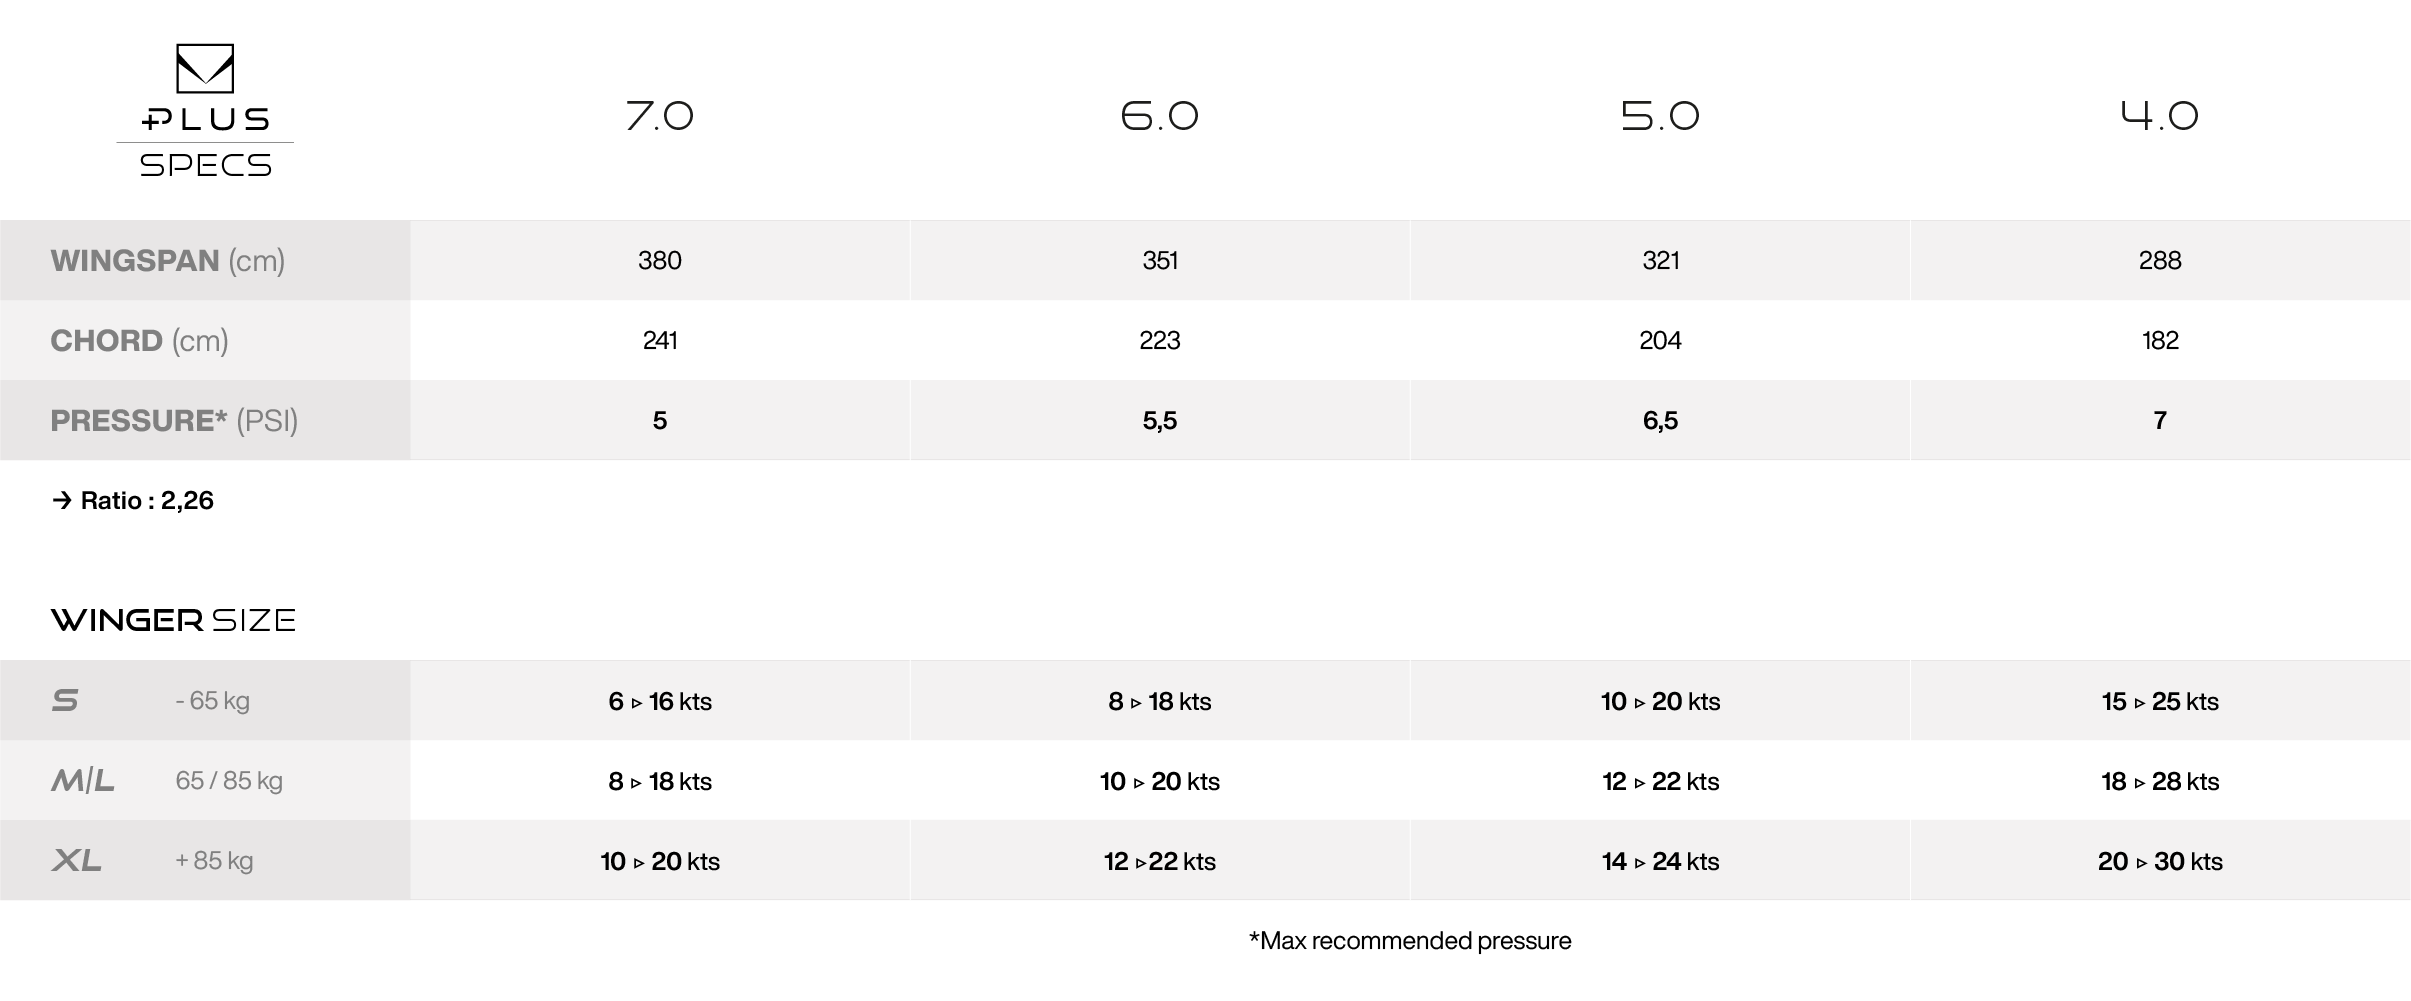Click the PRESSURE* (PSI) row label
This screenshot has width=2411, height=1001.
tap(174, 421)
